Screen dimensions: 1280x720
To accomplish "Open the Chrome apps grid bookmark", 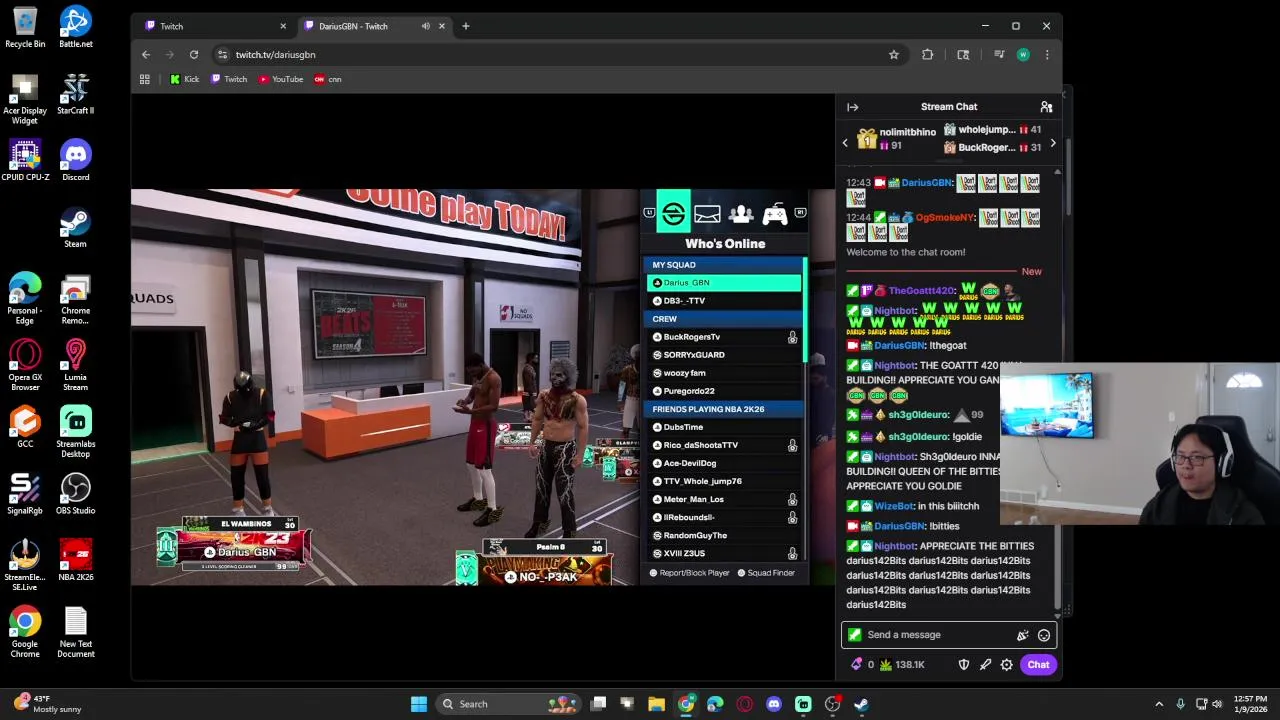I will pyautogui.click(x=145, y=79).
